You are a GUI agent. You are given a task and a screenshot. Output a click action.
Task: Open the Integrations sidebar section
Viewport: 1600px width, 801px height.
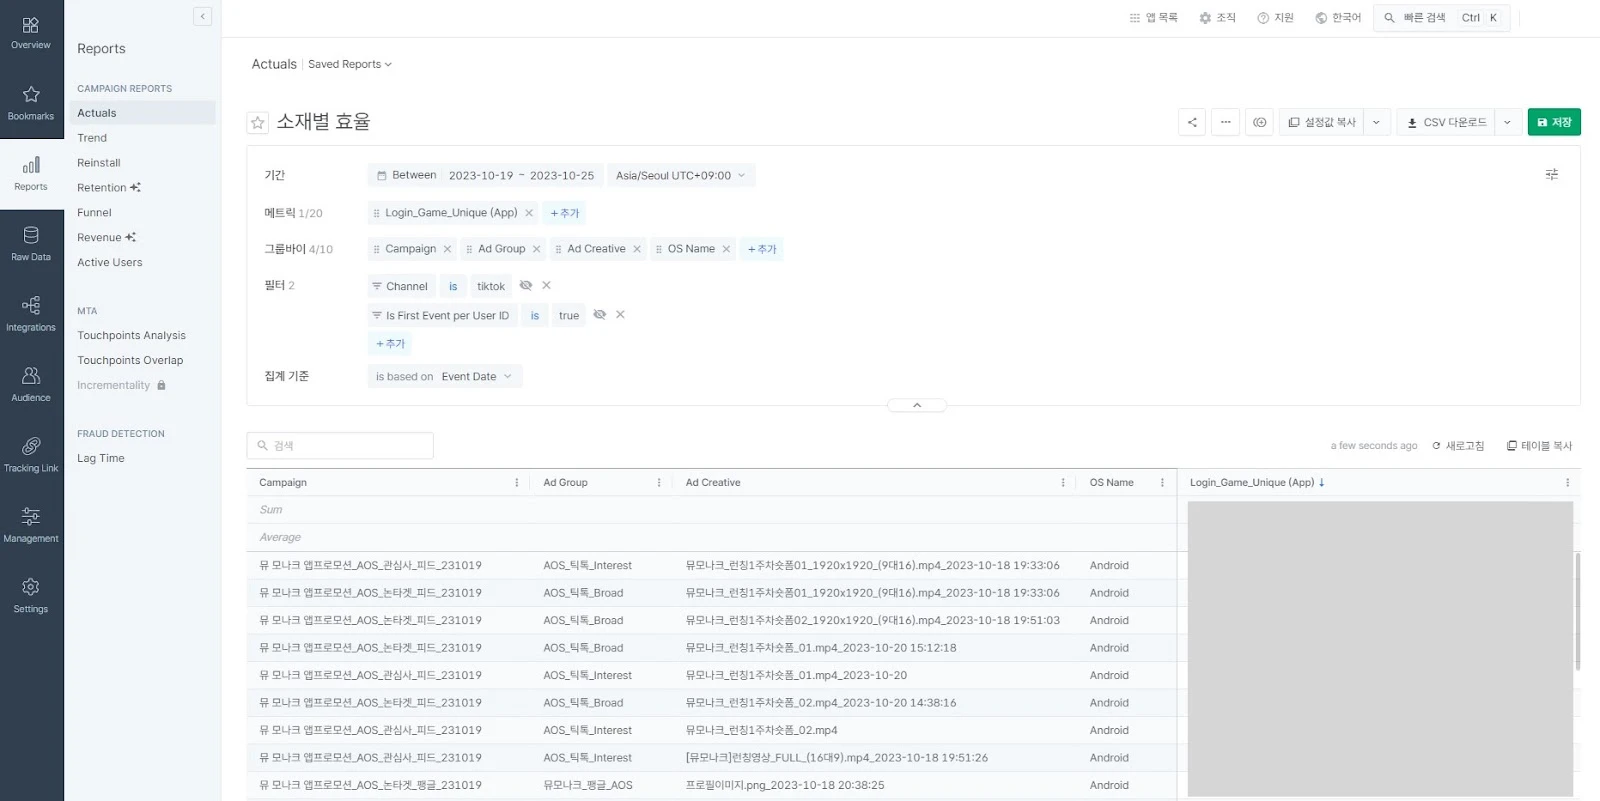pyautogui.click(x=31, y=314)
